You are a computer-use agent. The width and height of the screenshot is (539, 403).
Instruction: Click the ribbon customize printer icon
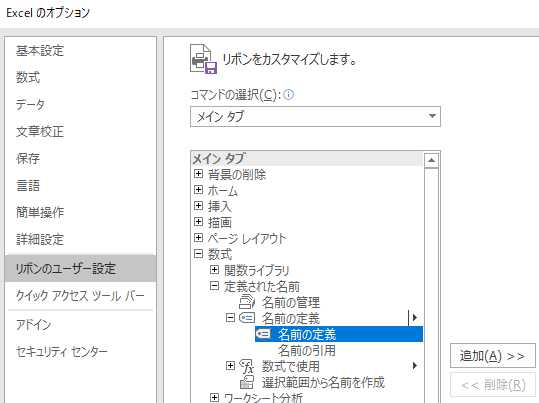coord(204,59)
